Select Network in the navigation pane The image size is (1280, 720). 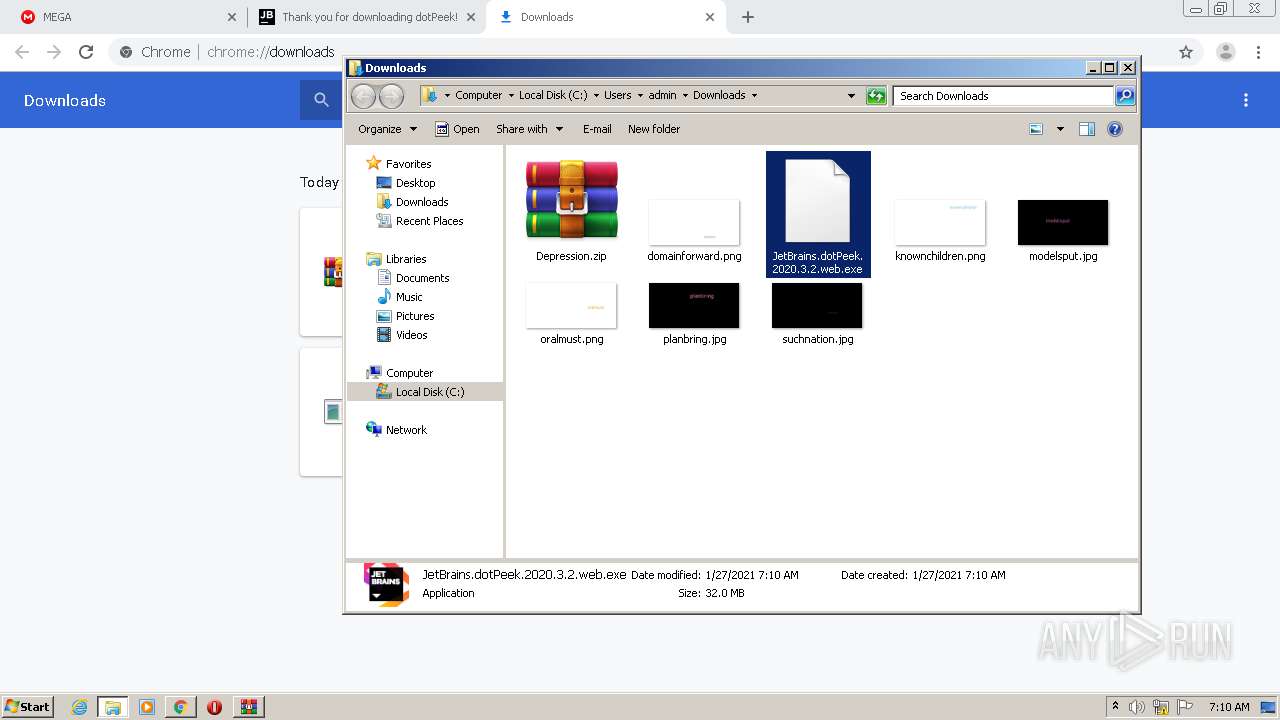click(x=397, y=430)
